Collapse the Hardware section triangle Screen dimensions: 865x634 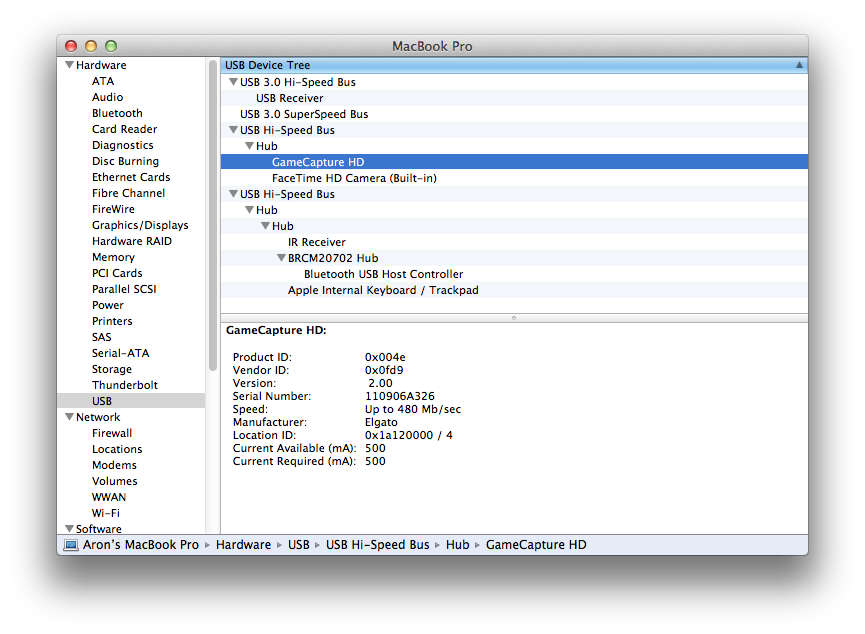tap(70, 65)
